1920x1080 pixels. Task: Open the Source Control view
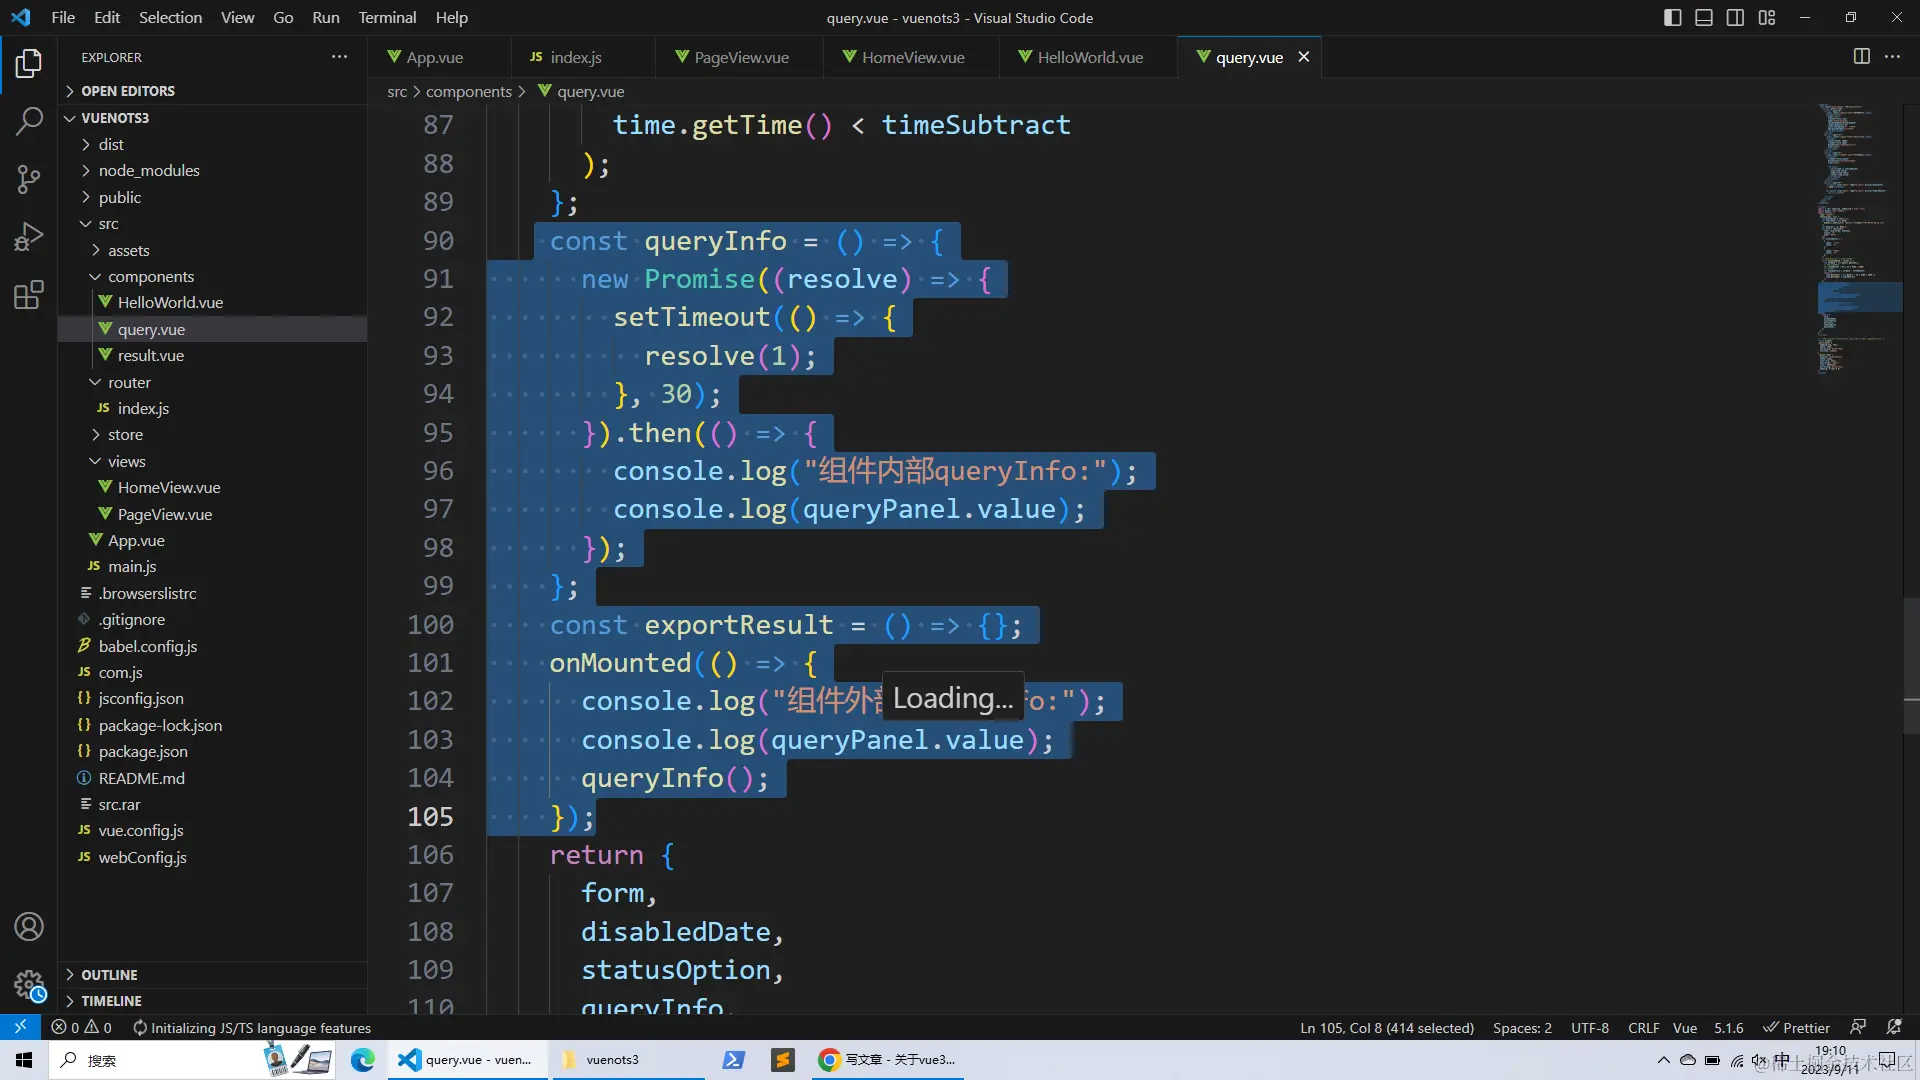point(29,179)
